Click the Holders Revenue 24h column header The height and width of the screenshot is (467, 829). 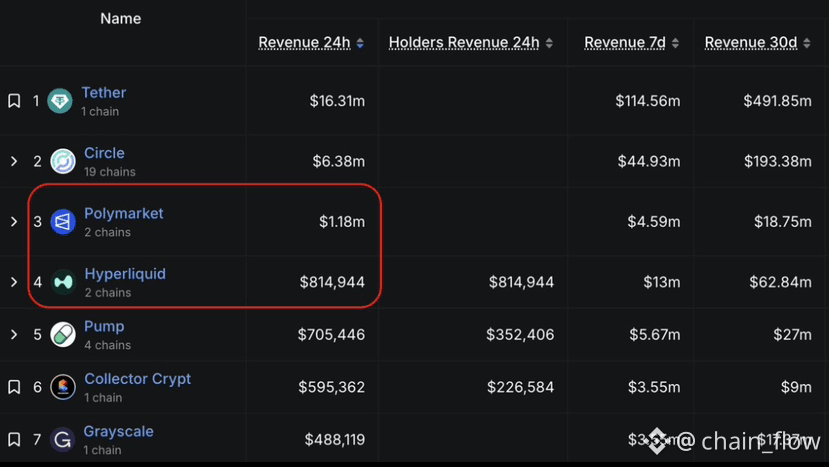tap(464, 42)
